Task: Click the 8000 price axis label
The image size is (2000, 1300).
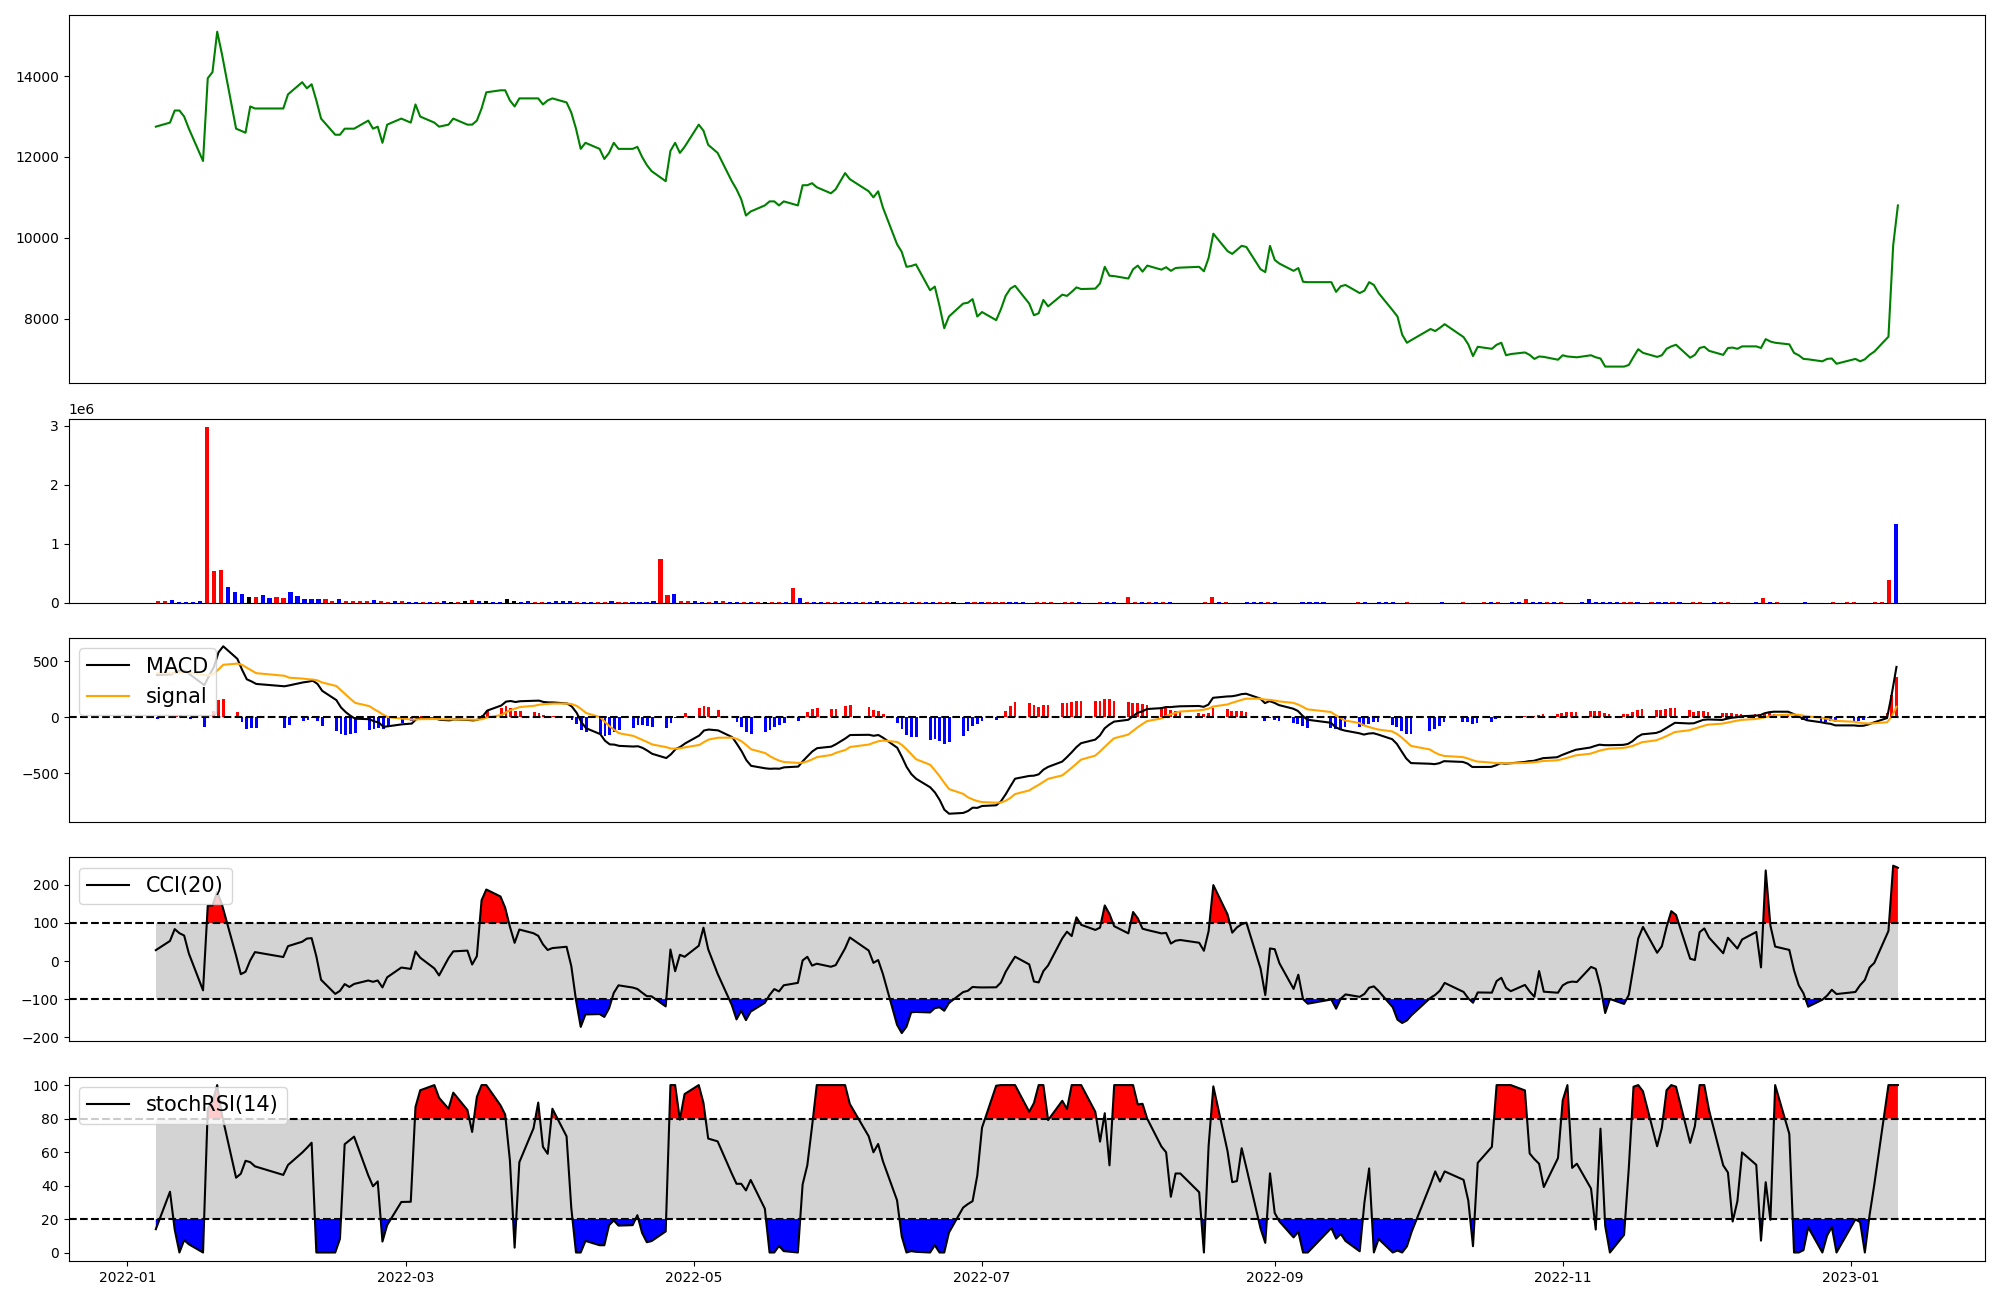Action: [41, 320]
